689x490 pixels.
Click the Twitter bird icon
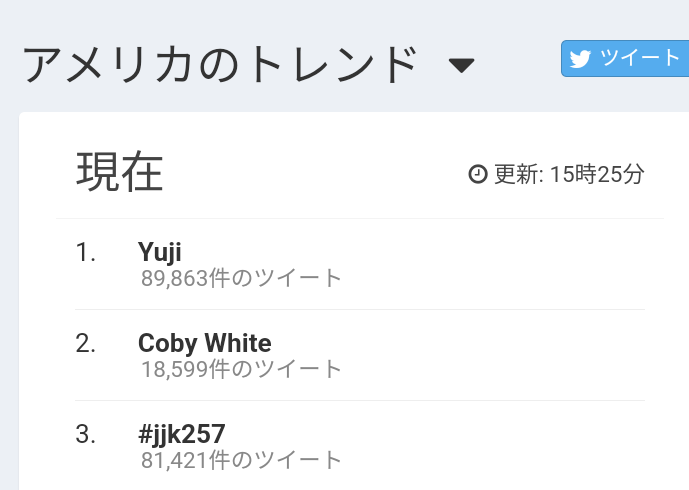click(x=581, y=59)
